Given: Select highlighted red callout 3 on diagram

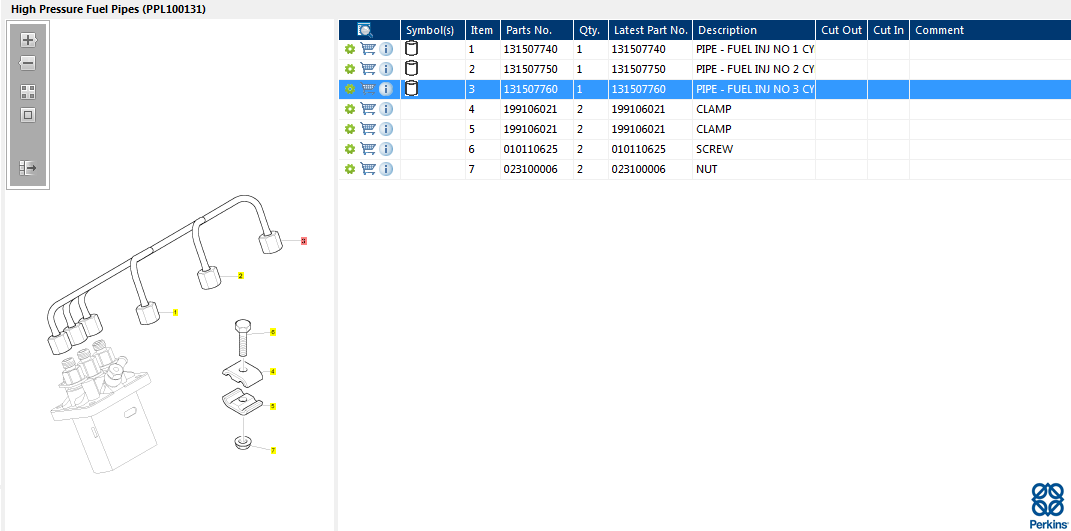Looking at the screenshot, I should (304, 241).
